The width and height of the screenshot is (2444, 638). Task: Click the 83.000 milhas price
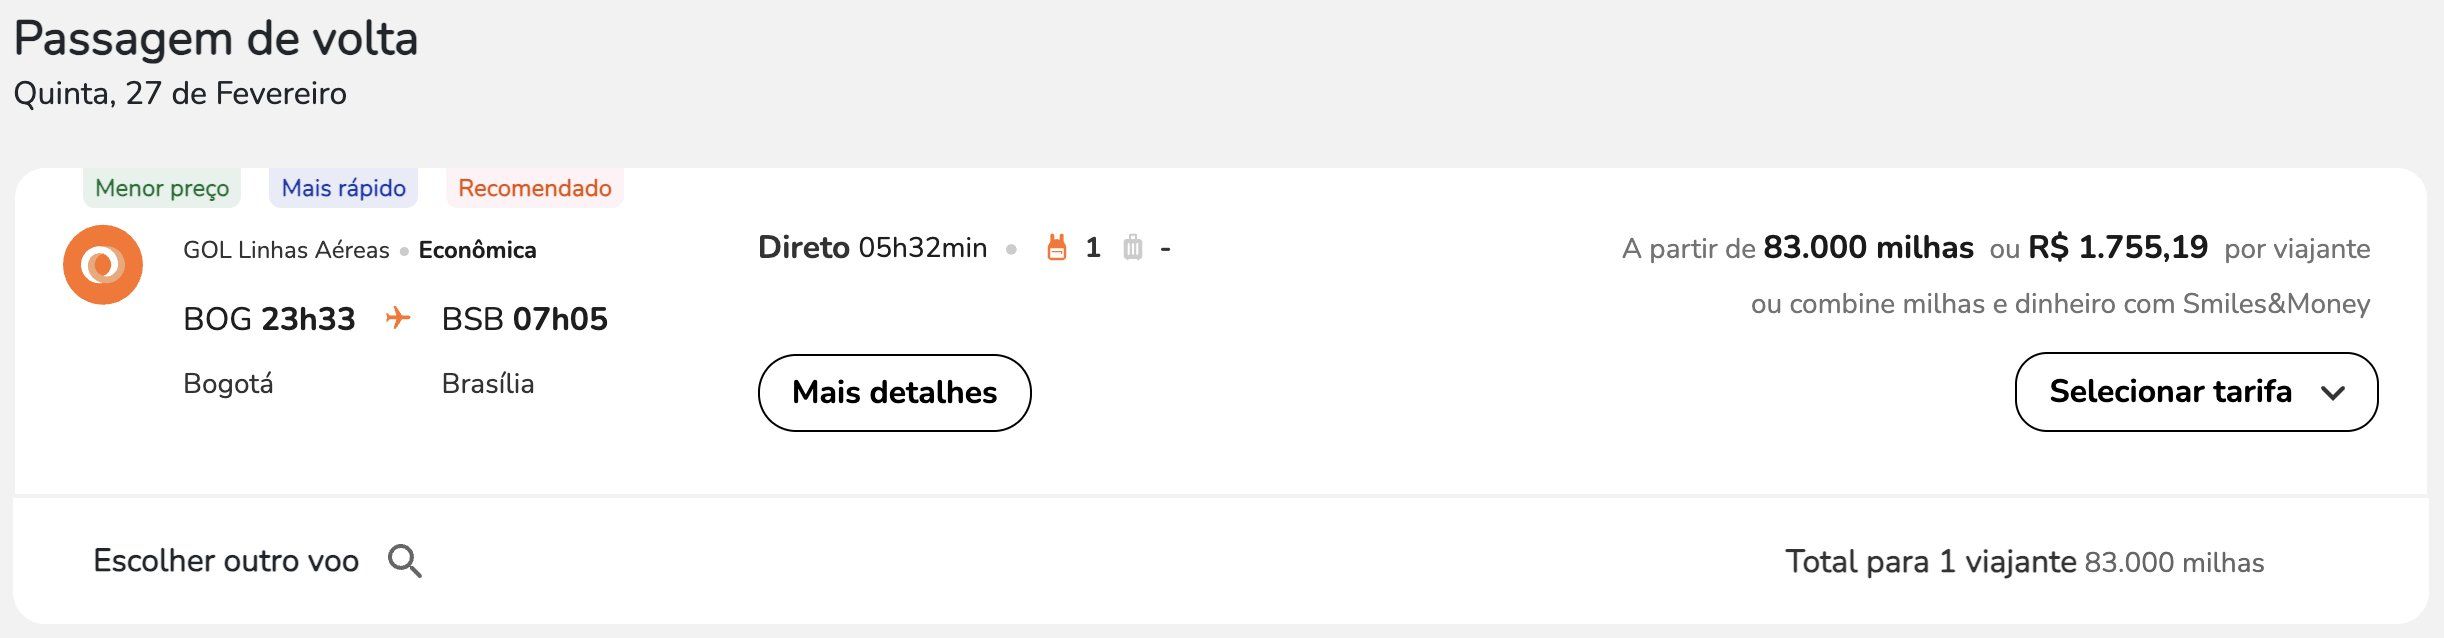pos(1868,247)
